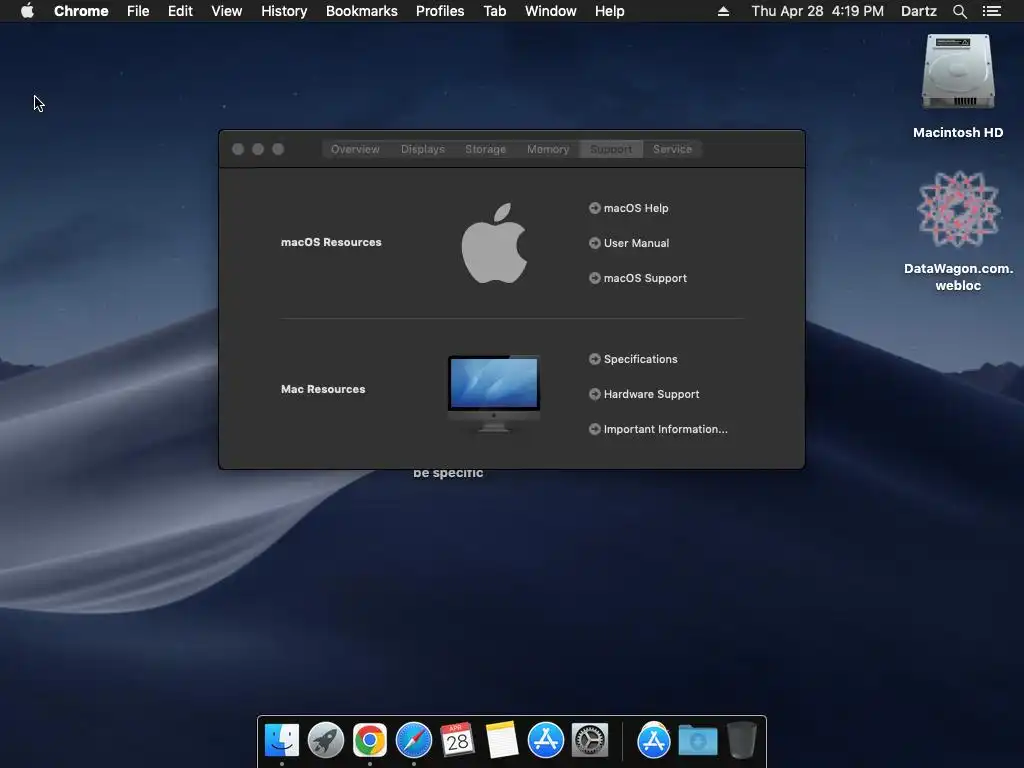This screenshot has height=768, width=1024.
Task: Open the Bookmarks menu
Action: [x=362, y=11]
